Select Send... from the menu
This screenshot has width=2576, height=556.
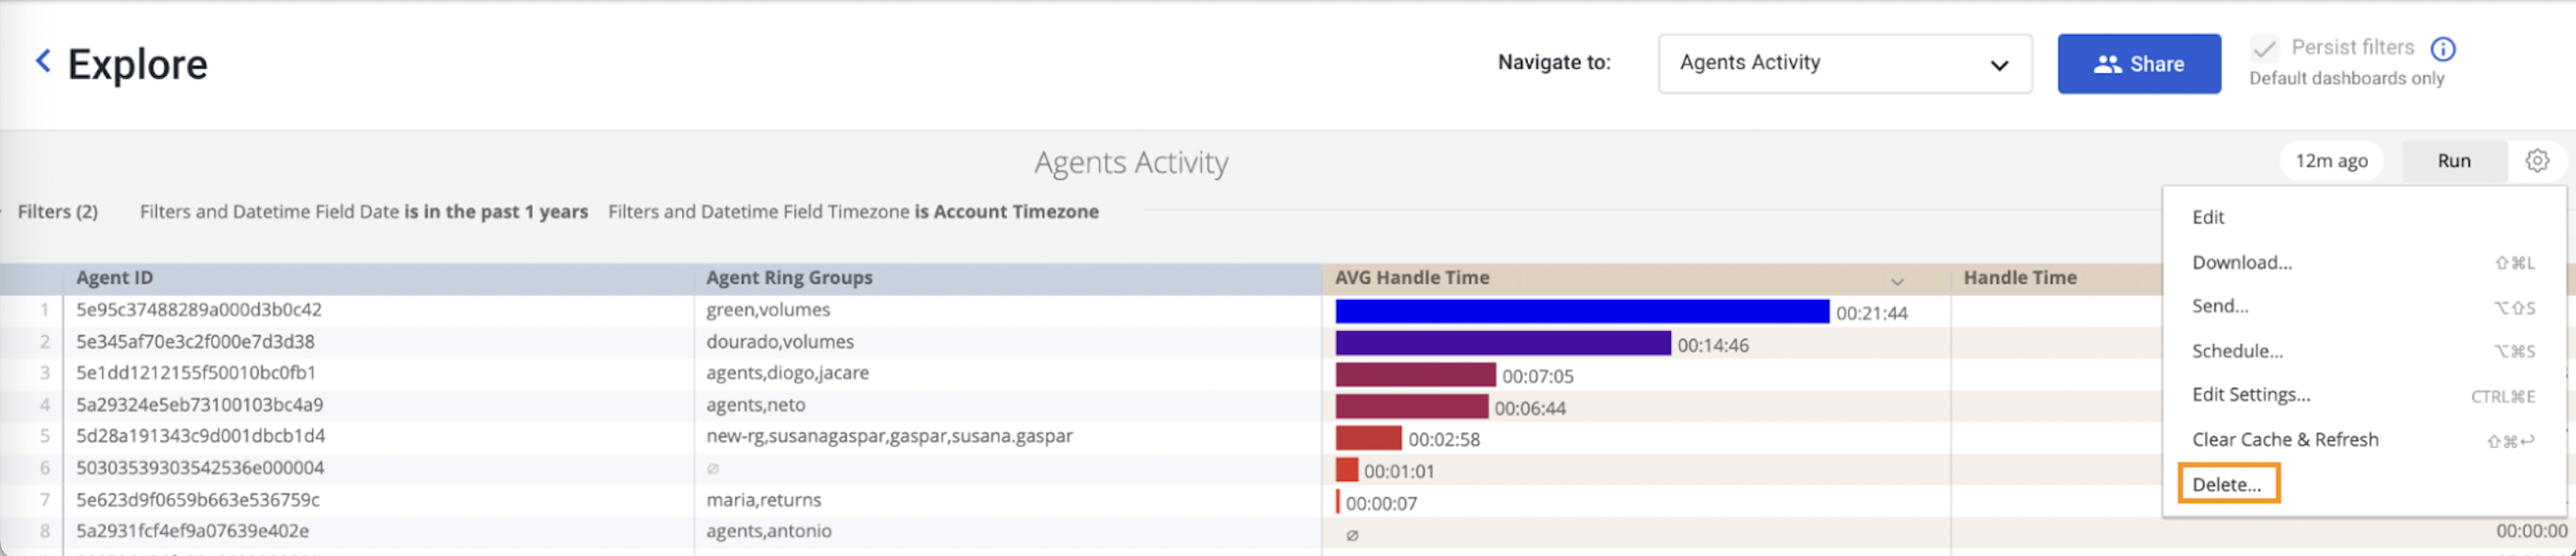(2220, 306)
